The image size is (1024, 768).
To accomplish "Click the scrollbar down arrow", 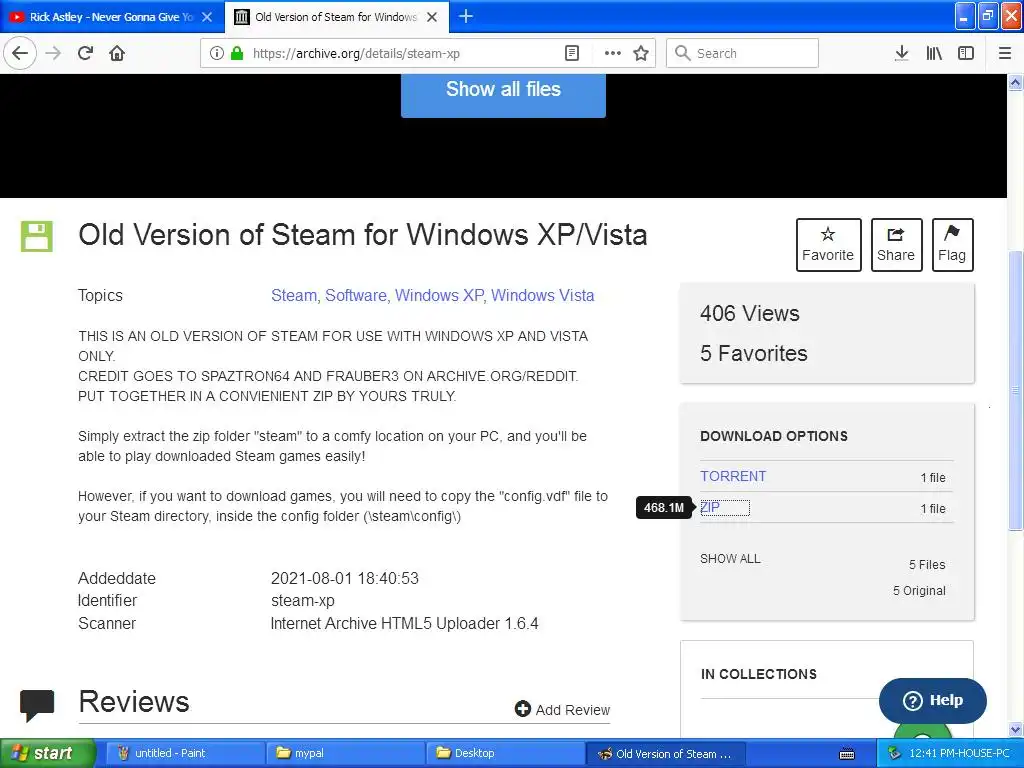I will click(x=1015, y=729).
